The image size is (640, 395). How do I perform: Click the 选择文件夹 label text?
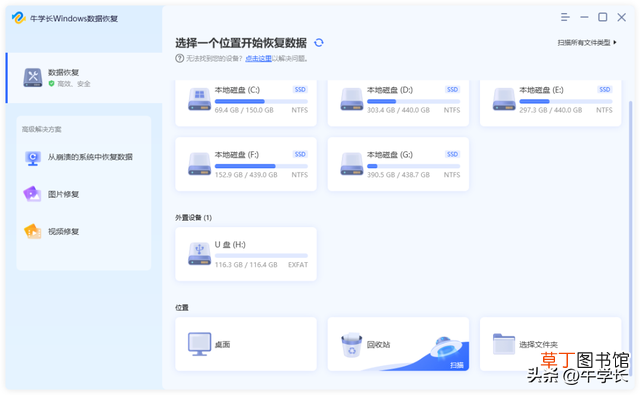tap(538, 345)
